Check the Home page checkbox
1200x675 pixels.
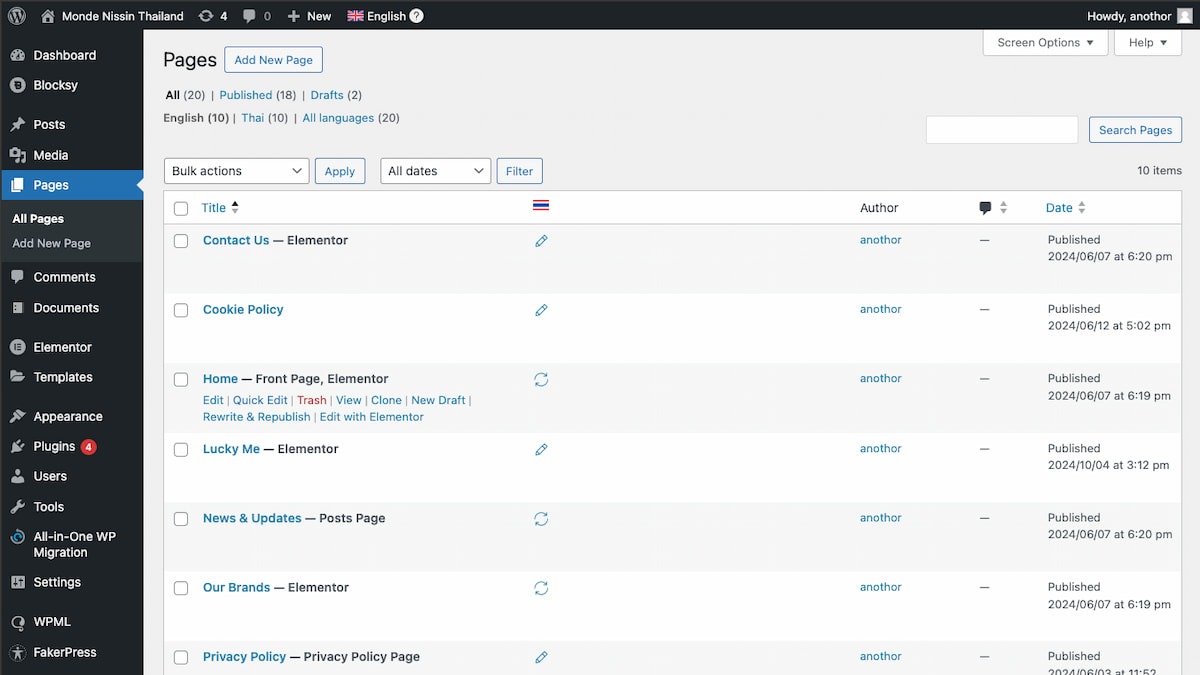(181, 380)
